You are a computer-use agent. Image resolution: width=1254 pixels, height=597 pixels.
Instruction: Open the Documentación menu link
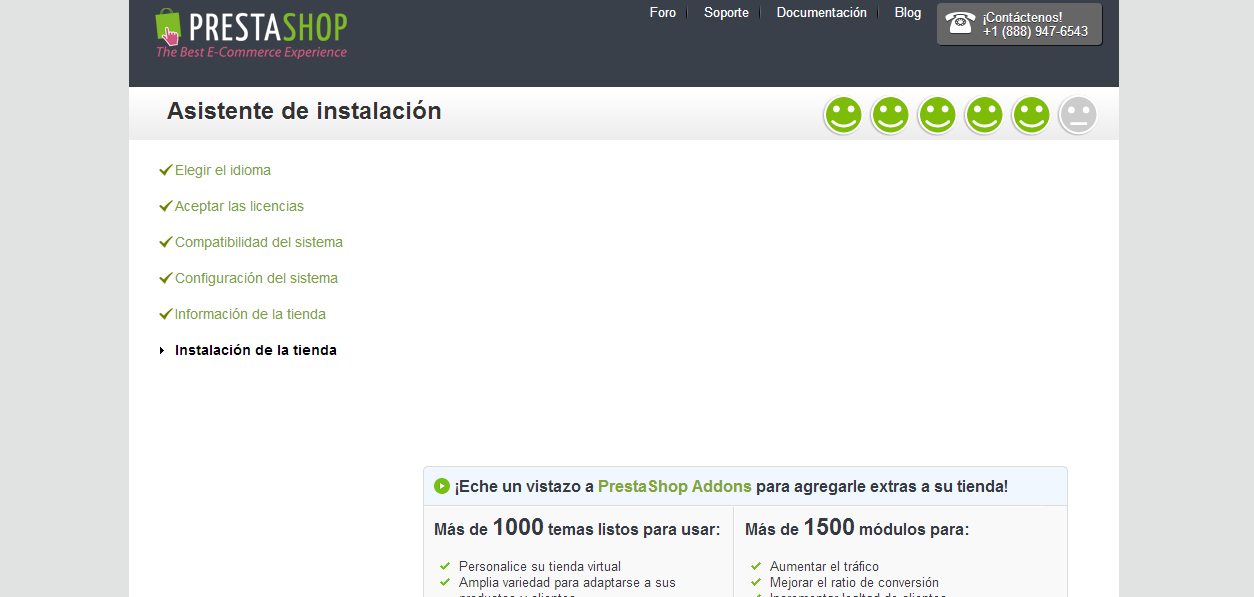(x=822, y=13)
